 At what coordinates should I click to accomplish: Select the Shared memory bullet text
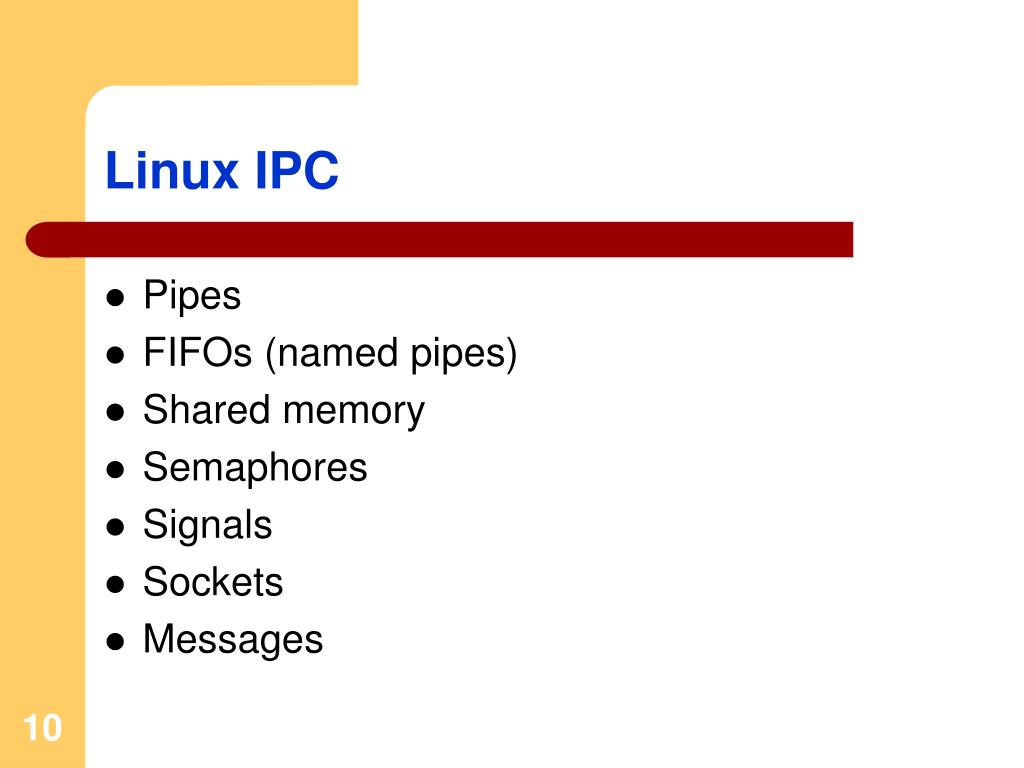click(283, 411)
